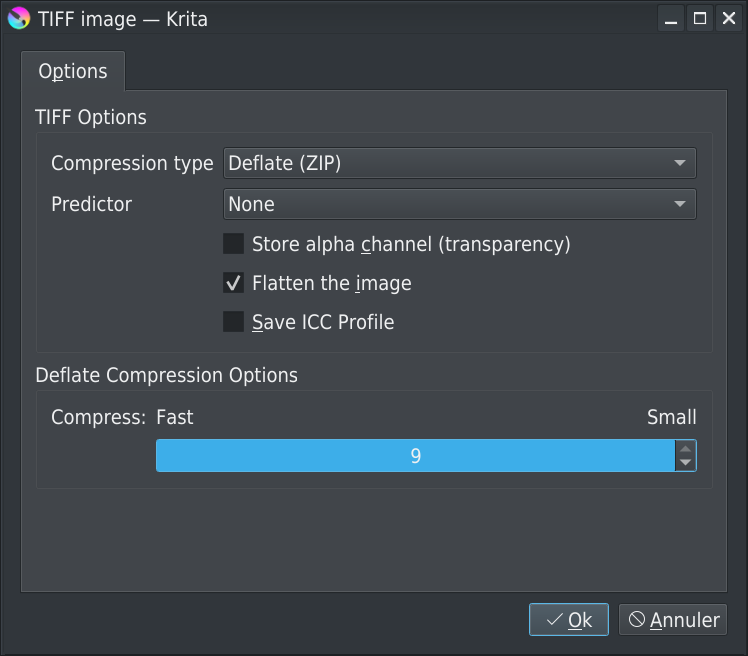Close the TIFF image dialog window
This screenshot has width=748, height=656.
point(727,18)
